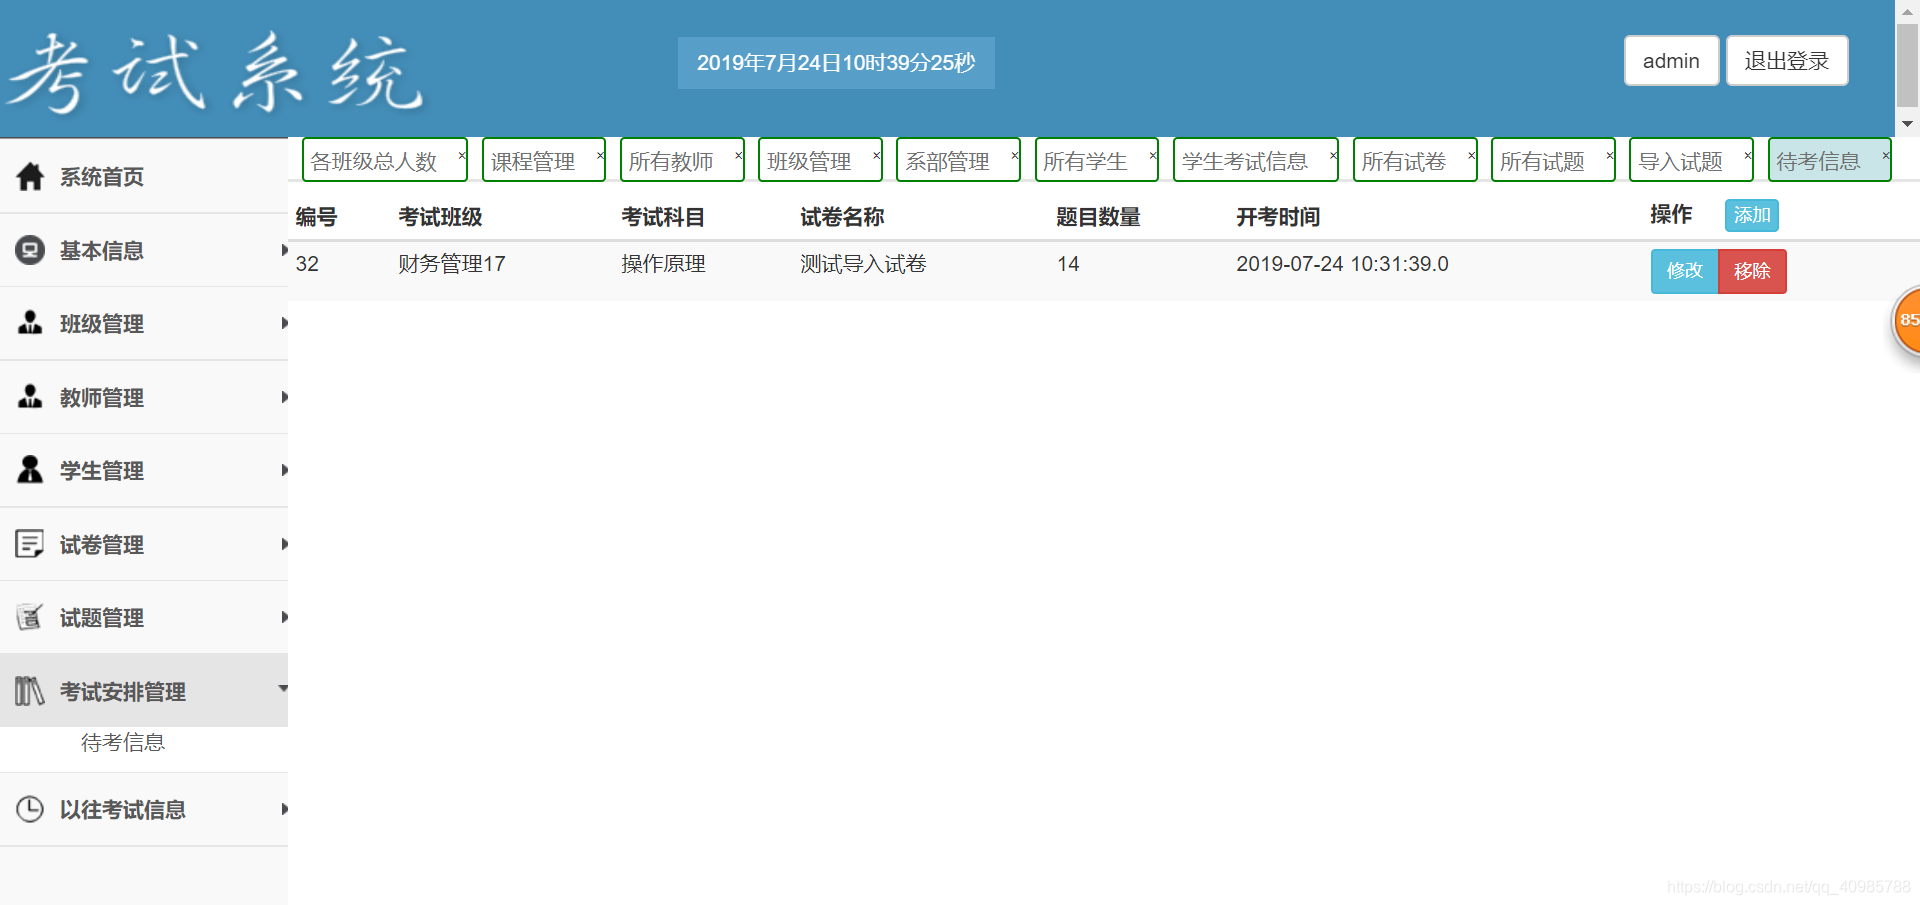The image size is (1920, 905).
Task: Click the 添加 button
Action: [1752, 215]
